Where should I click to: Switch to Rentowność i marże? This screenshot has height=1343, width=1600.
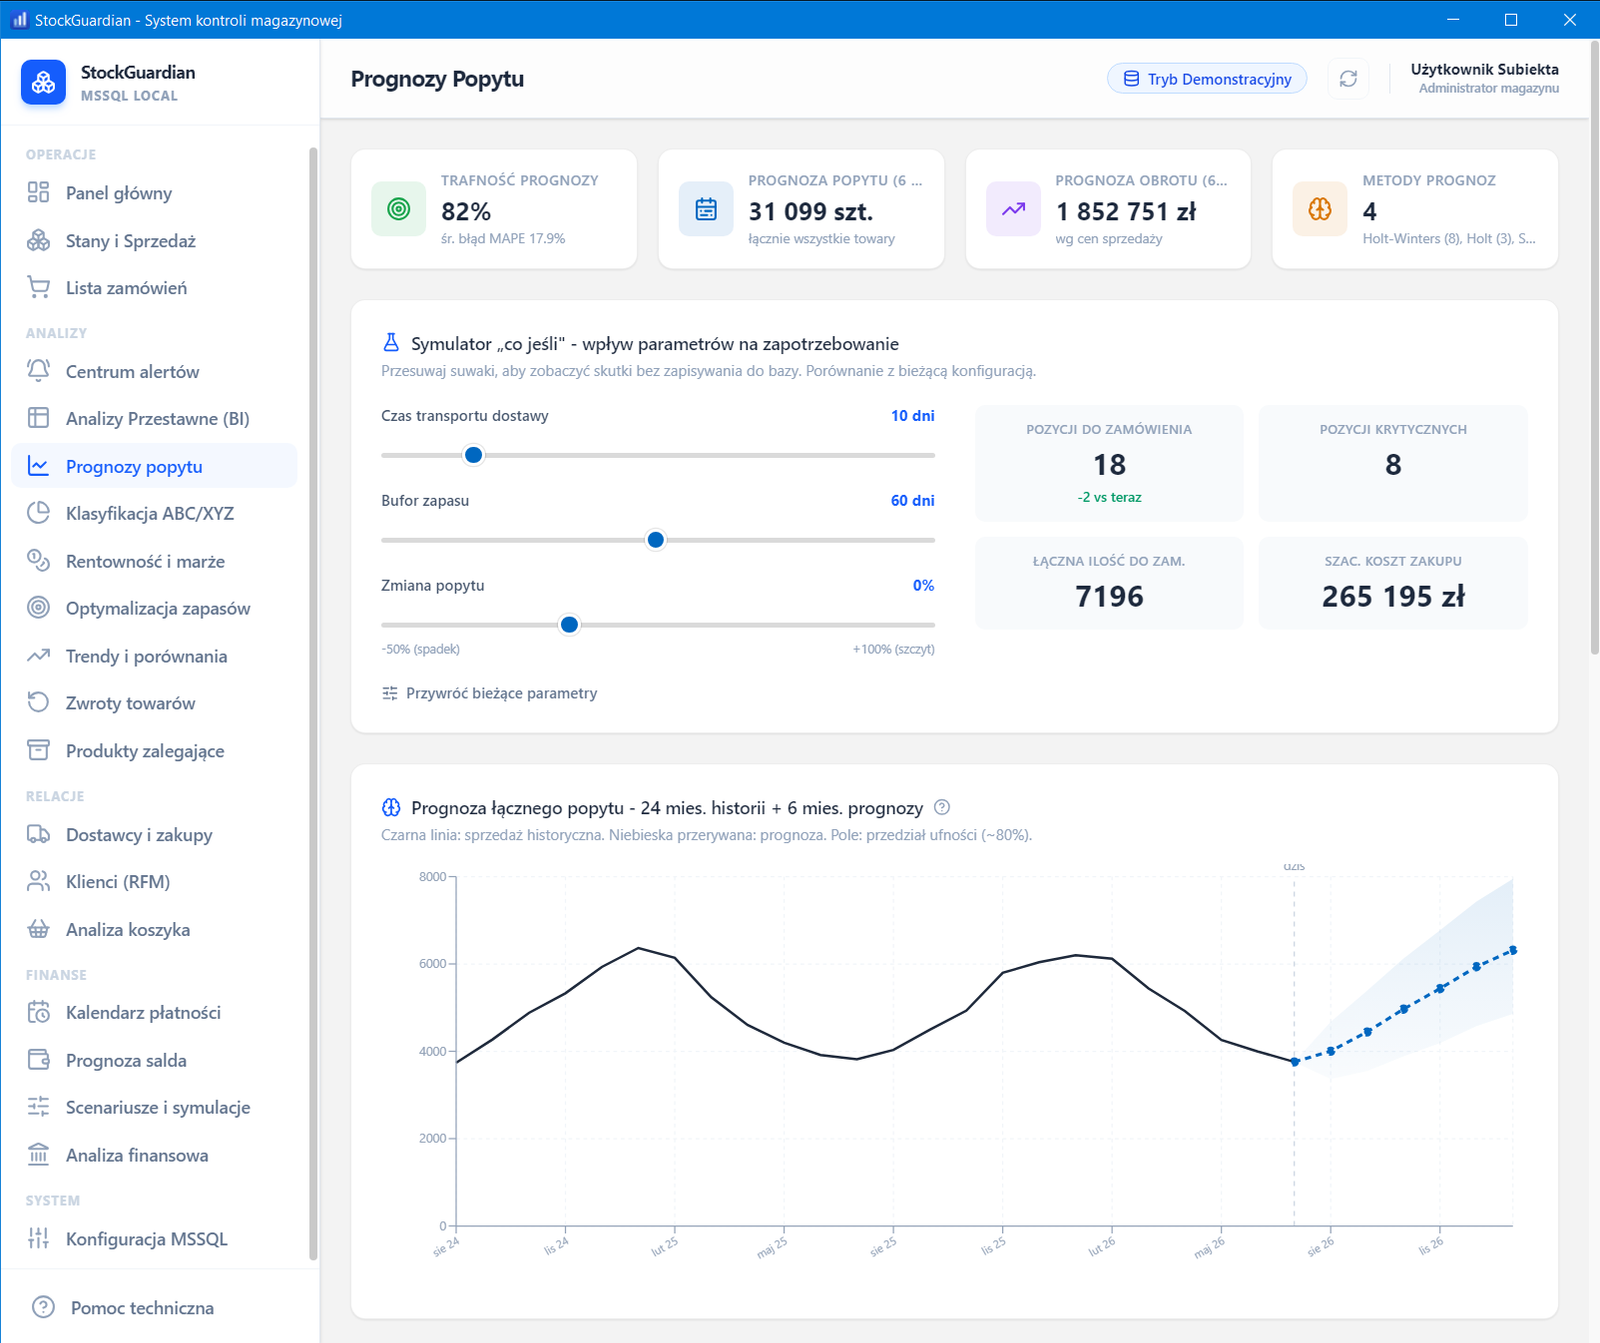point(154,561)
